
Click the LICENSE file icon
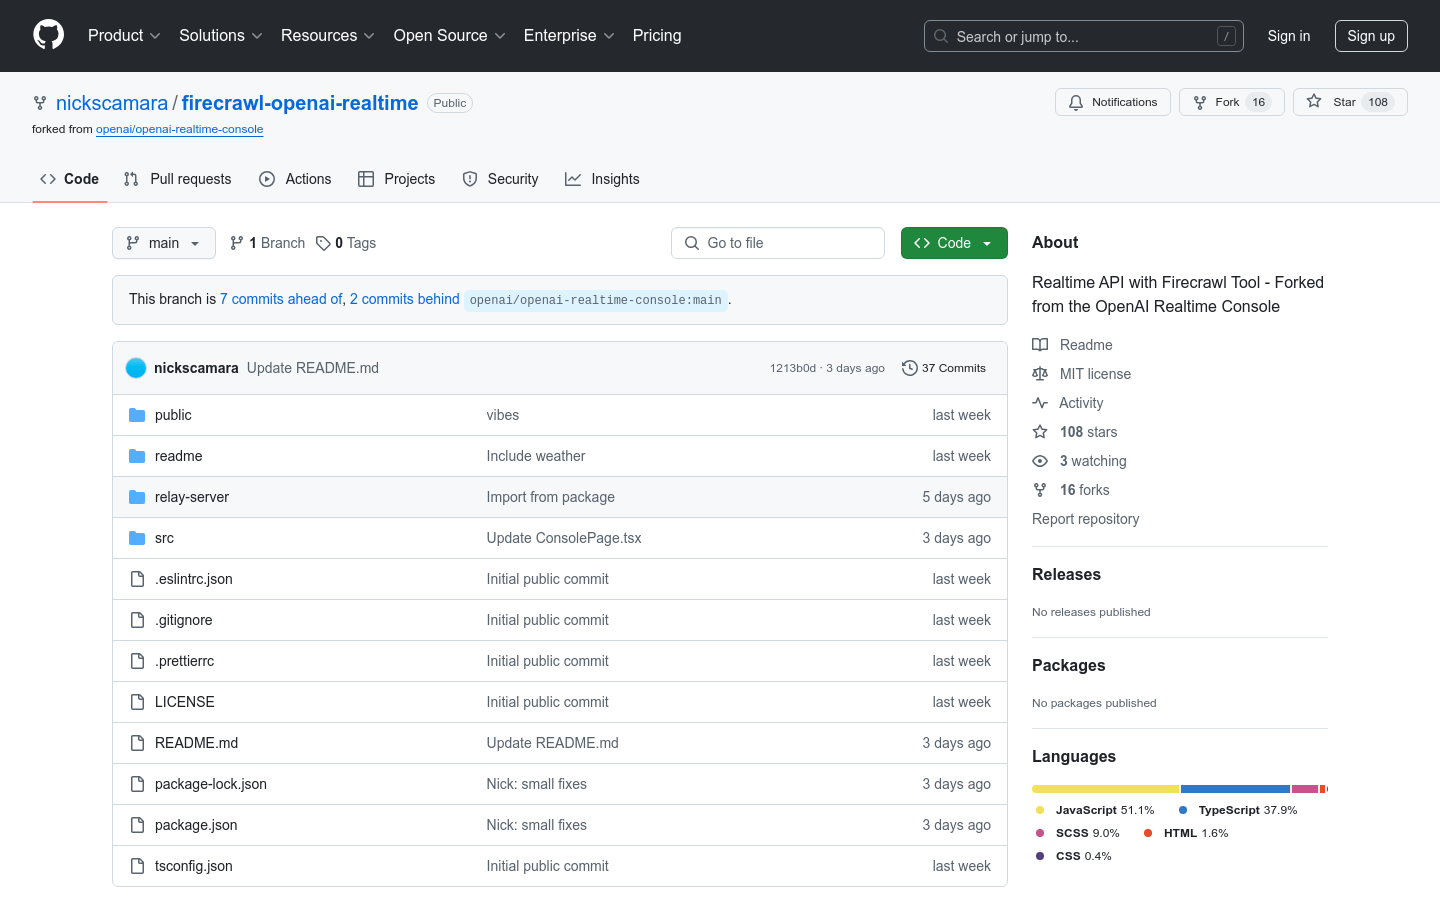[137, 702]
